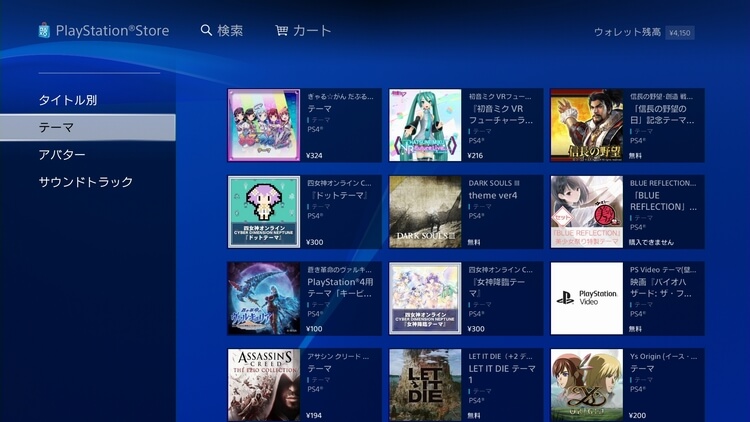Click the ¥324 price
The width and height of the screenshot is (750, 422).
pyautogui.click(x=314, y=155)
